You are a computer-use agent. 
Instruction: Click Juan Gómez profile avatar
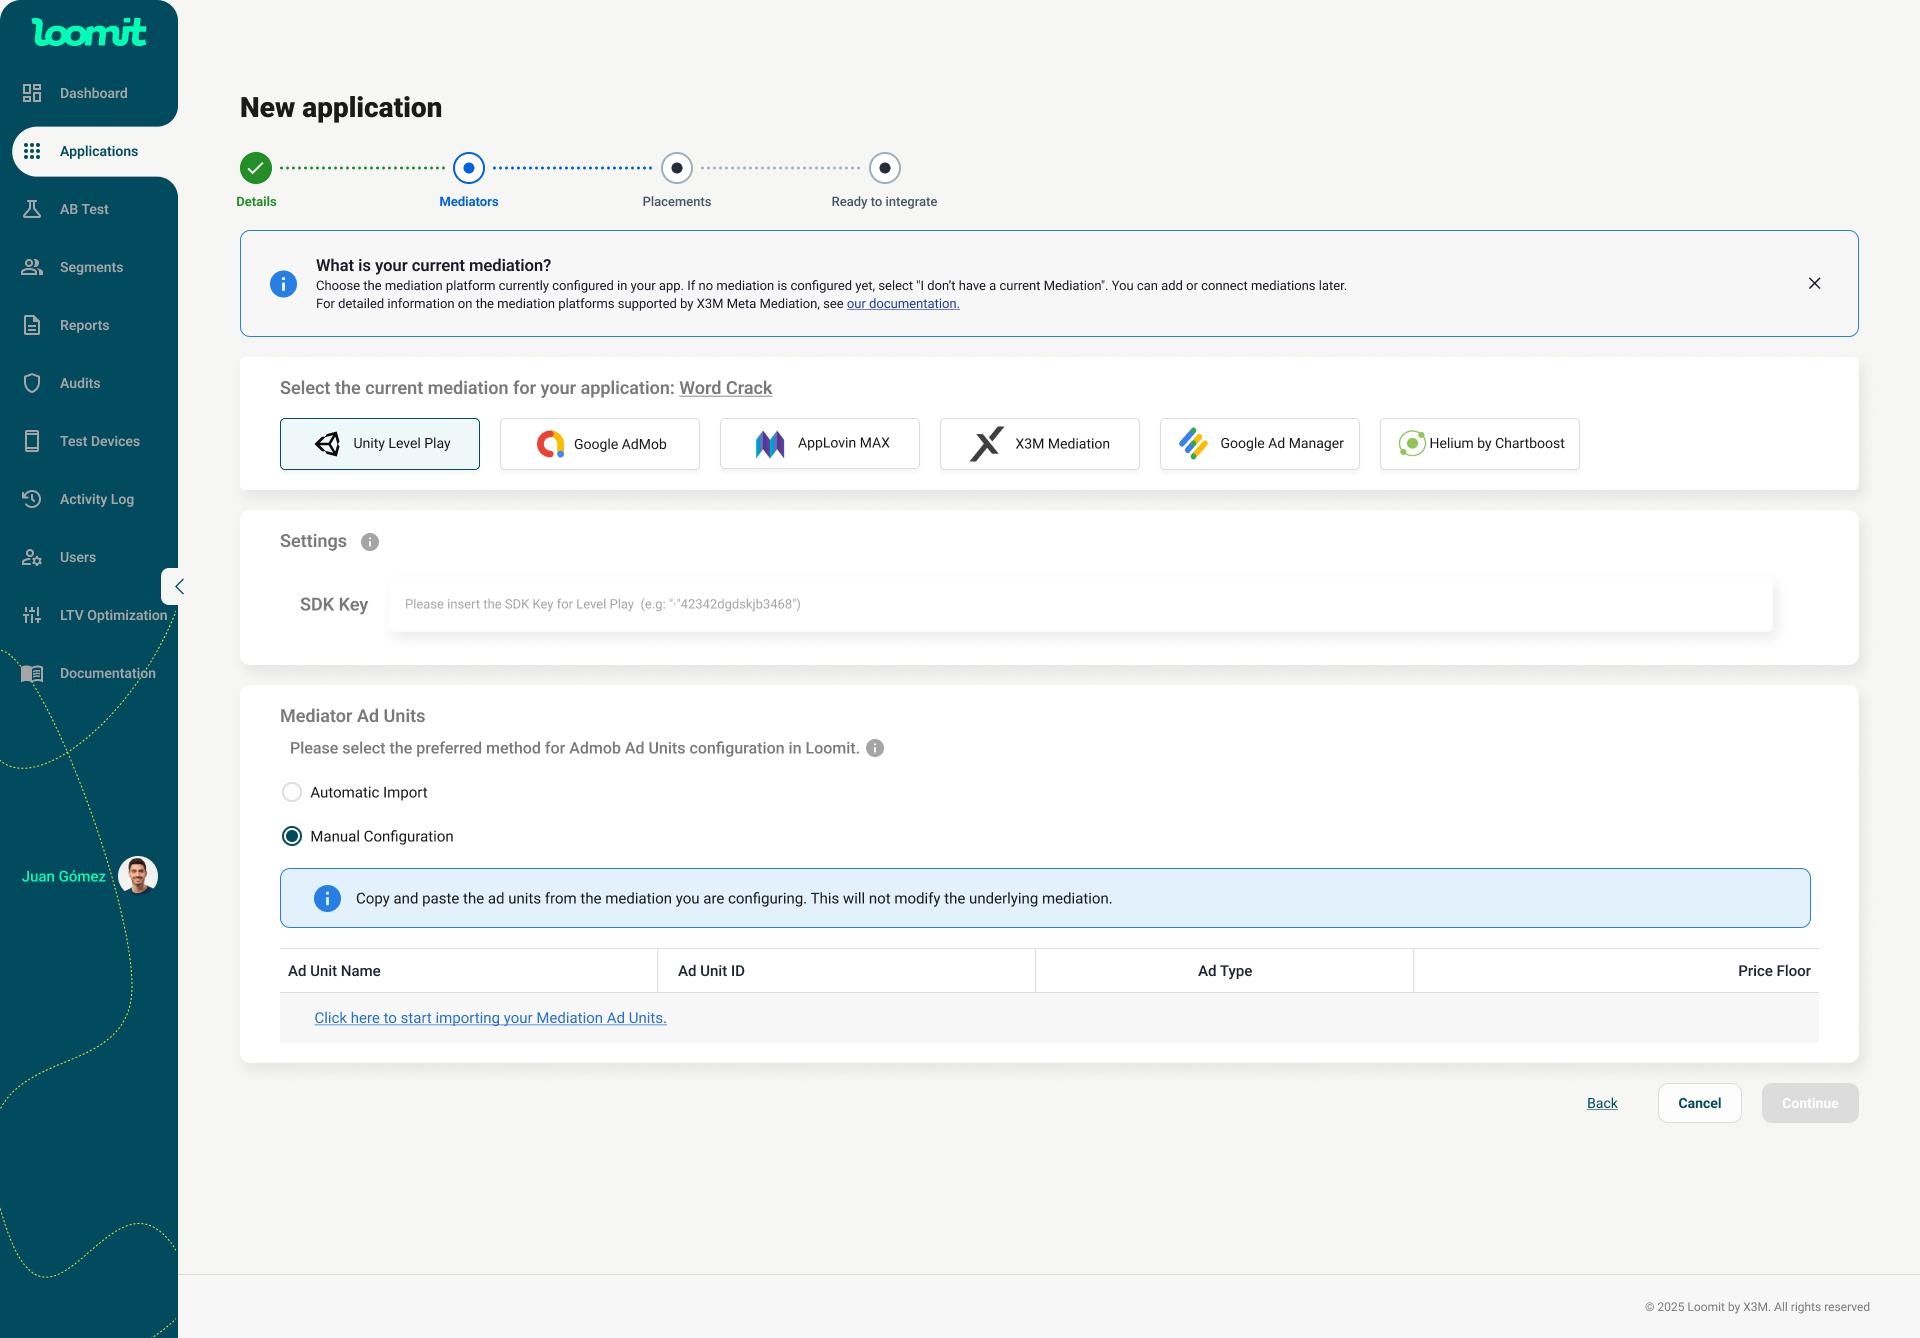point(138,875)
